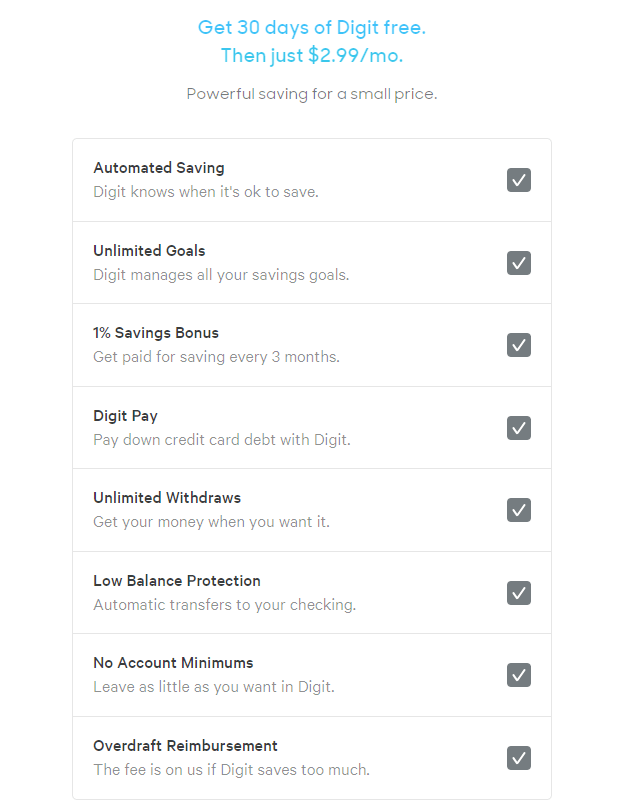Click the Unlimited Withdraws feature title
The width and height of the screenshot is (625, 811).
(167, 498)
